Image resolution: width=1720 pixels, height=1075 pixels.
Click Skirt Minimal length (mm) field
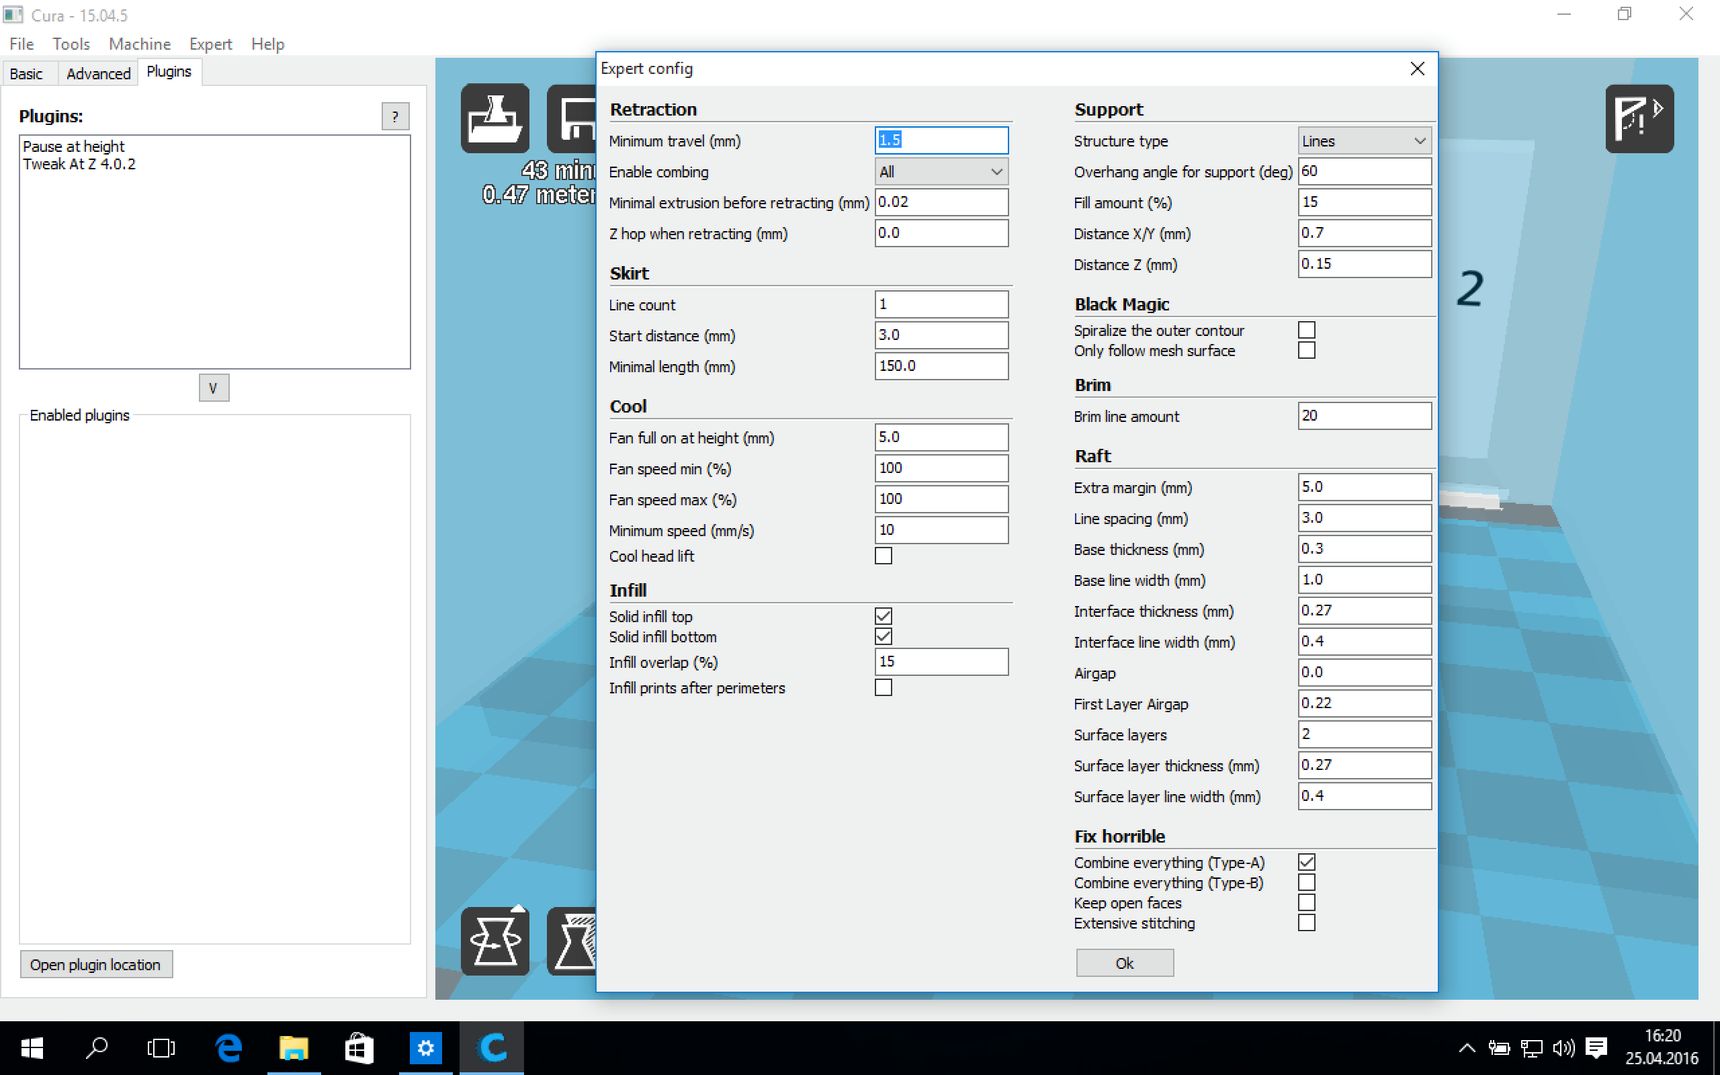[941, 366]
